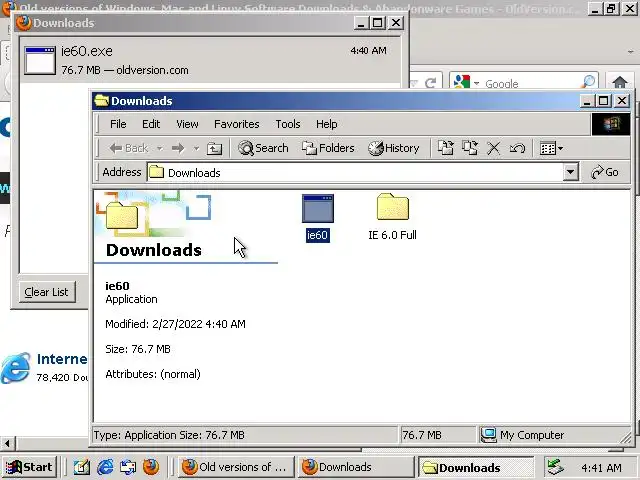Click the Outlook Express quick launch icon
Viewport: 640px width, 480px height.
click(128, 467)
